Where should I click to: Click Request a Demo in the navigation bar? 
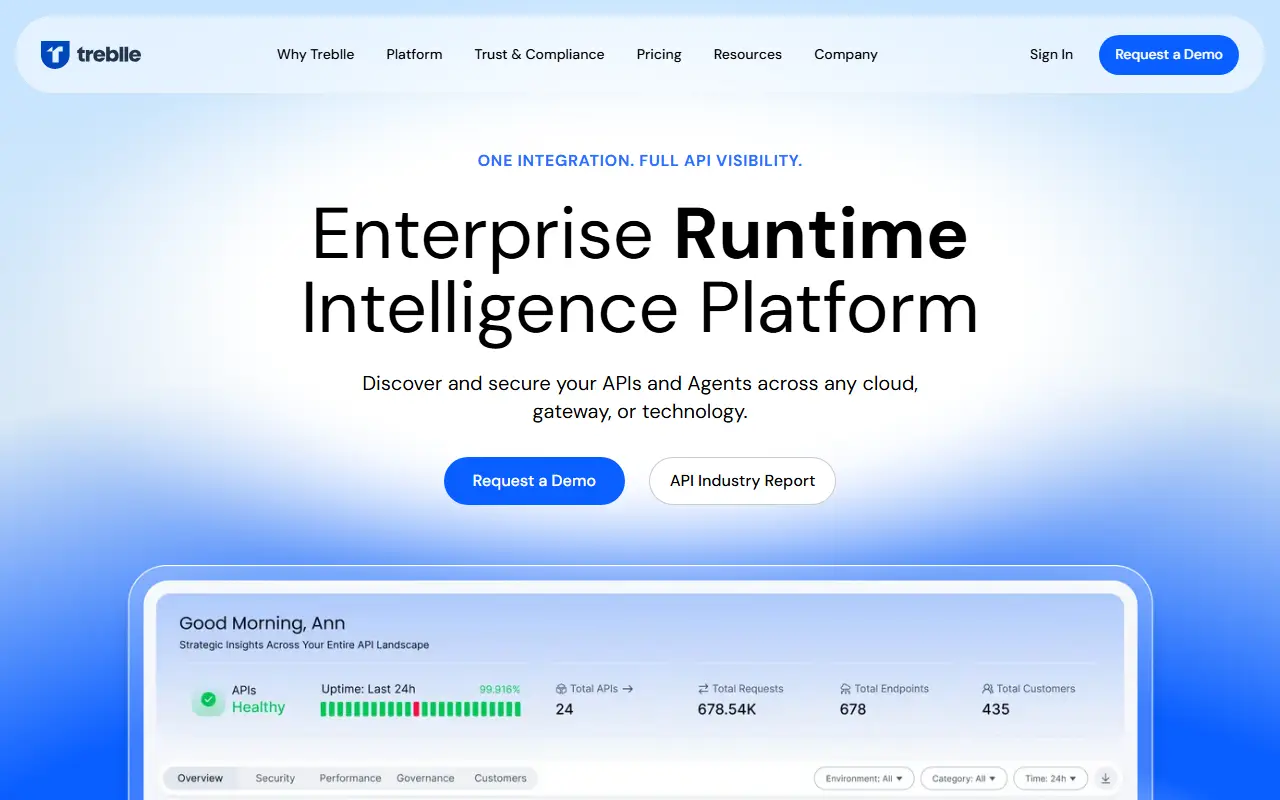(x=1169, y=55)
